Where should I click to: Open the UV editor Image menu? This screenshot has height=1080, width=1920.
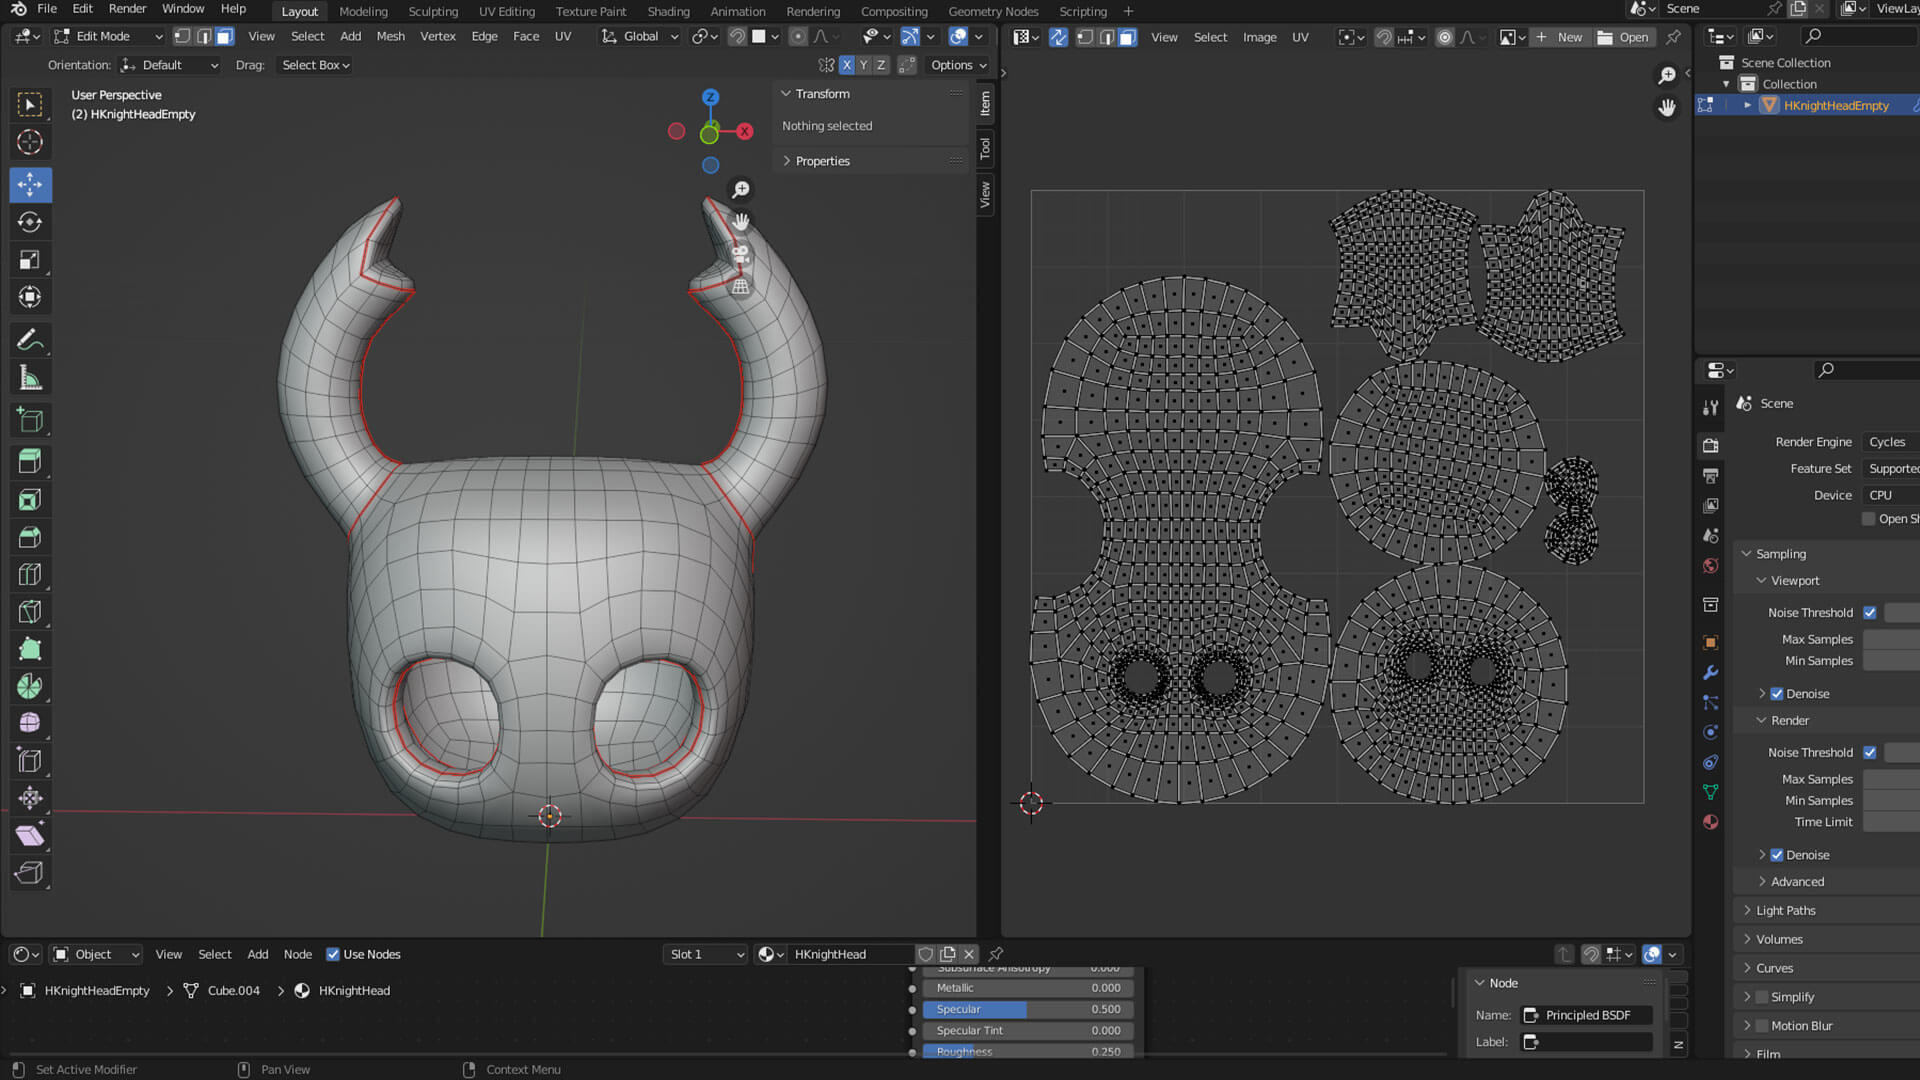(x=1259, y=37)
